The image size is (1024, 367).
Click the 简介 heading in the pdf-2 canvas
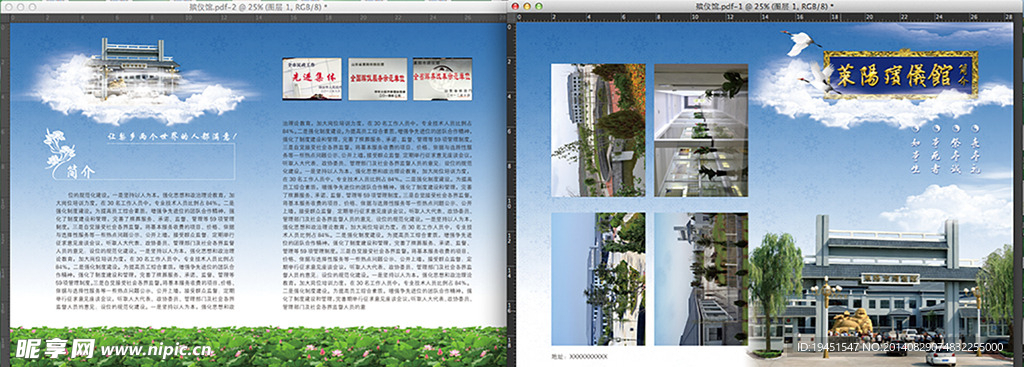point(81,171)
